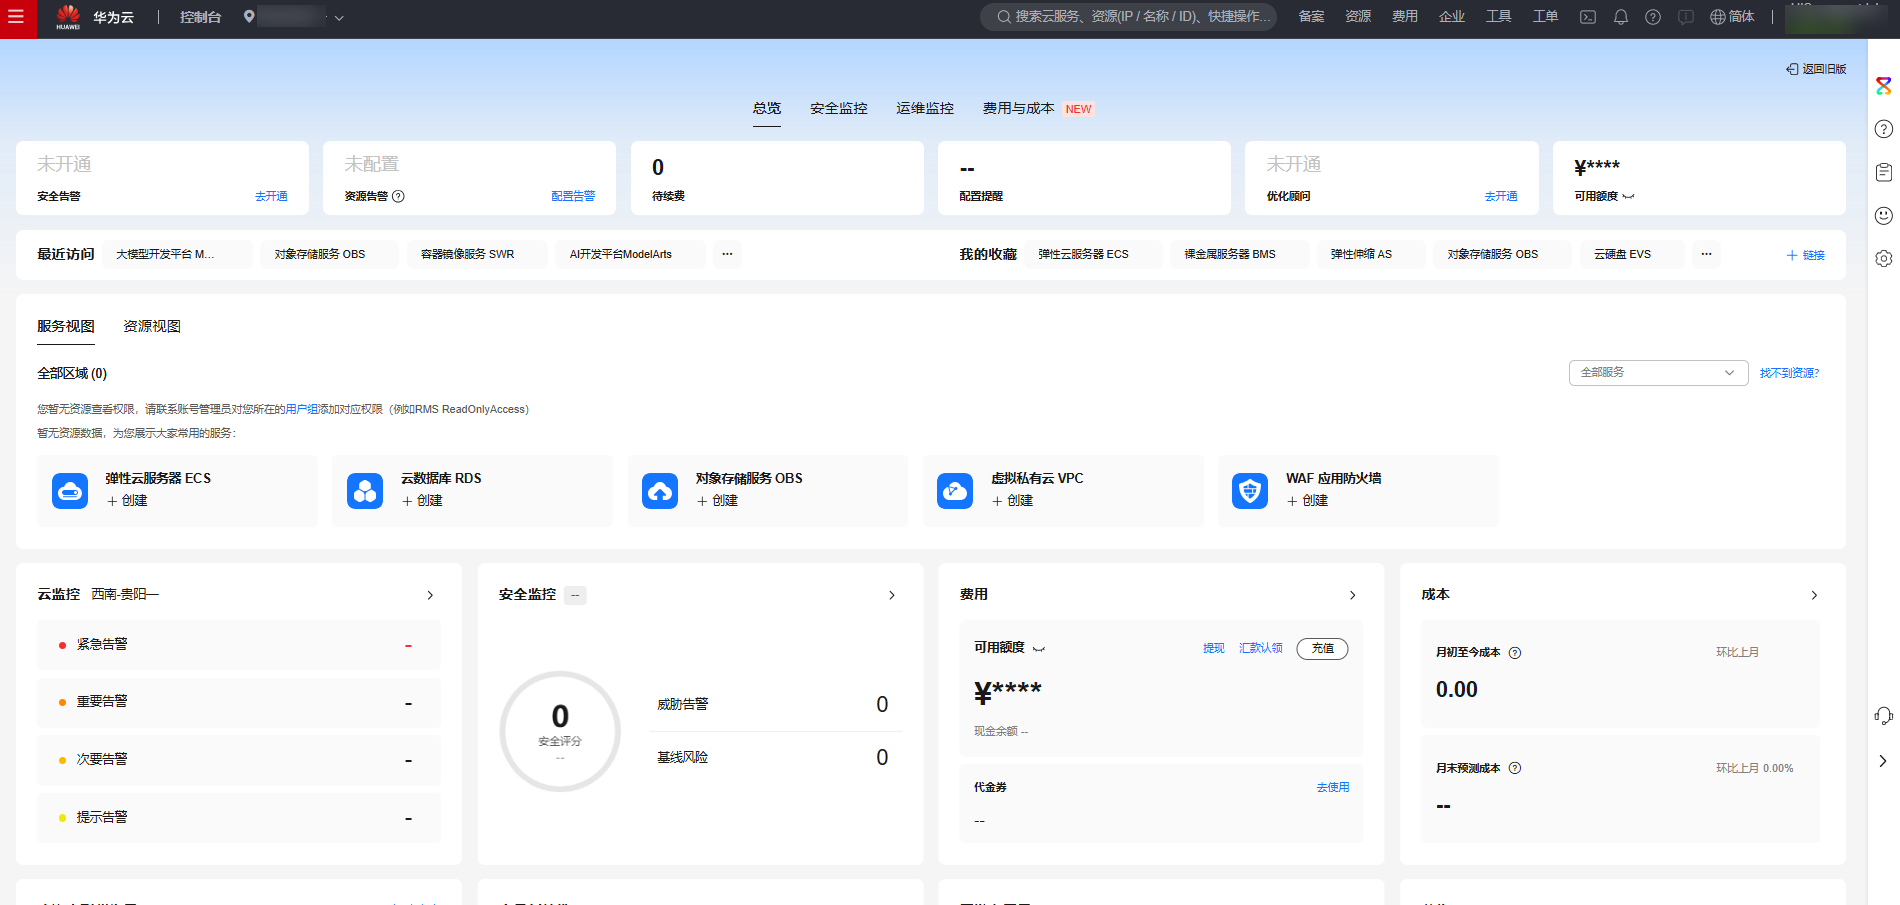Click the 资源告警 help icon
Viewport: 1900px width, 905px height.
click(x=398, y=196)
